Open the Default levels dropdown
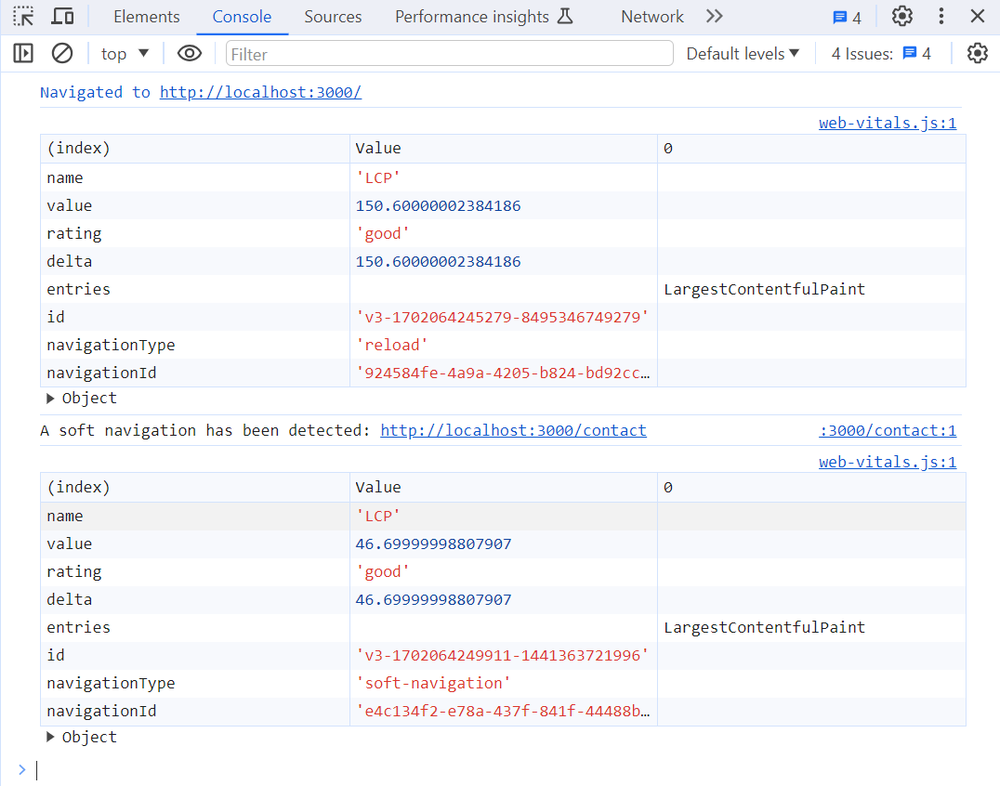The image size is (1000, 786). click(742, 54)
